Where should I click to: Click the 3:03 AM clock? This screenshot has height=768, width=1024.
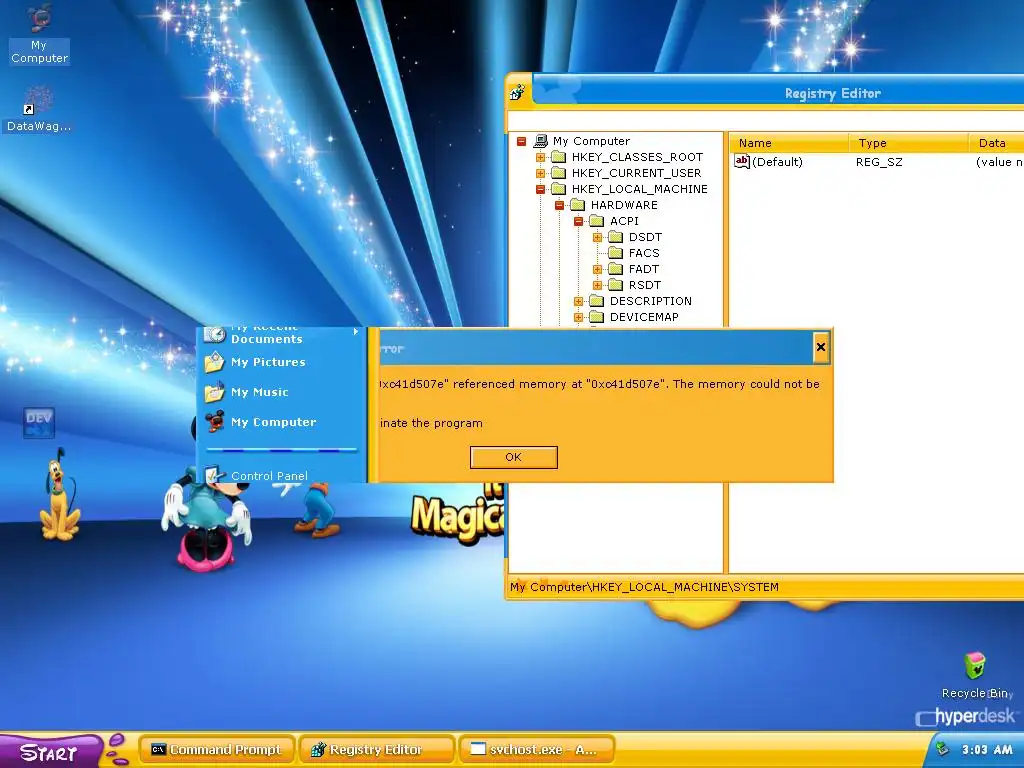[x=987, y=750]
